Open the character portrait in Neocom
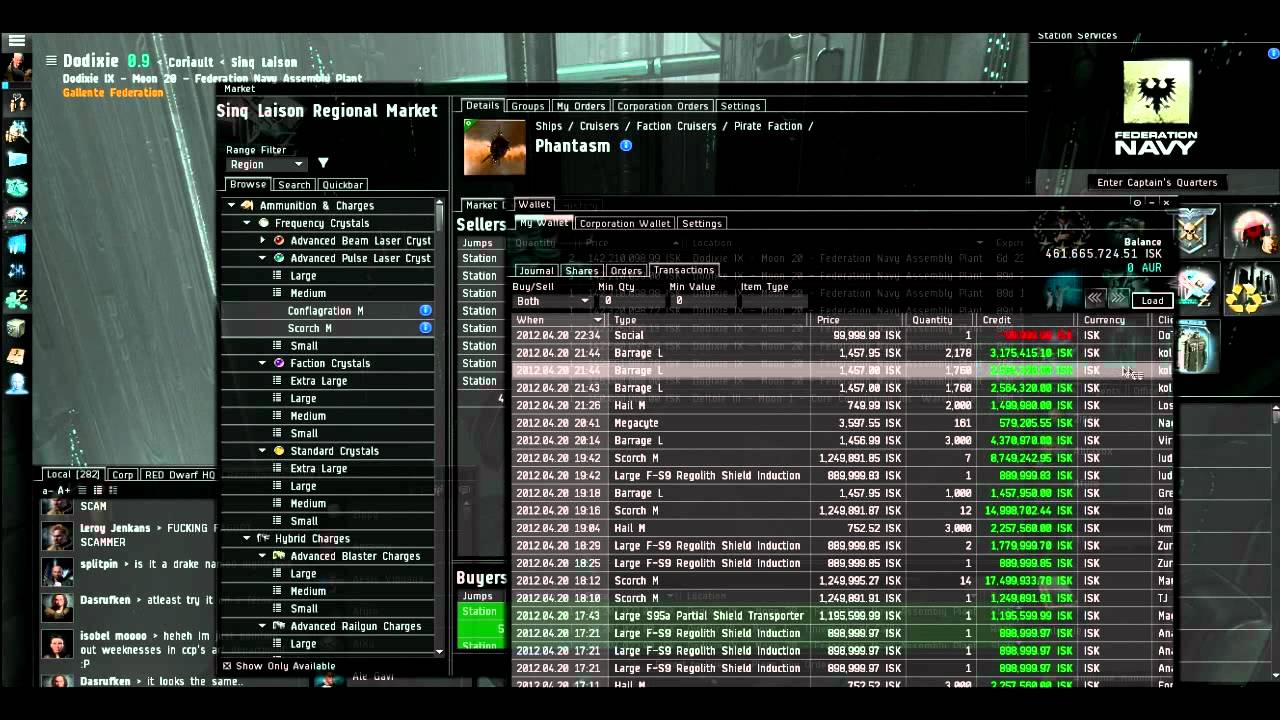Screen dimensions: 1280x720 pyautogui.click(x=16, y=68)
